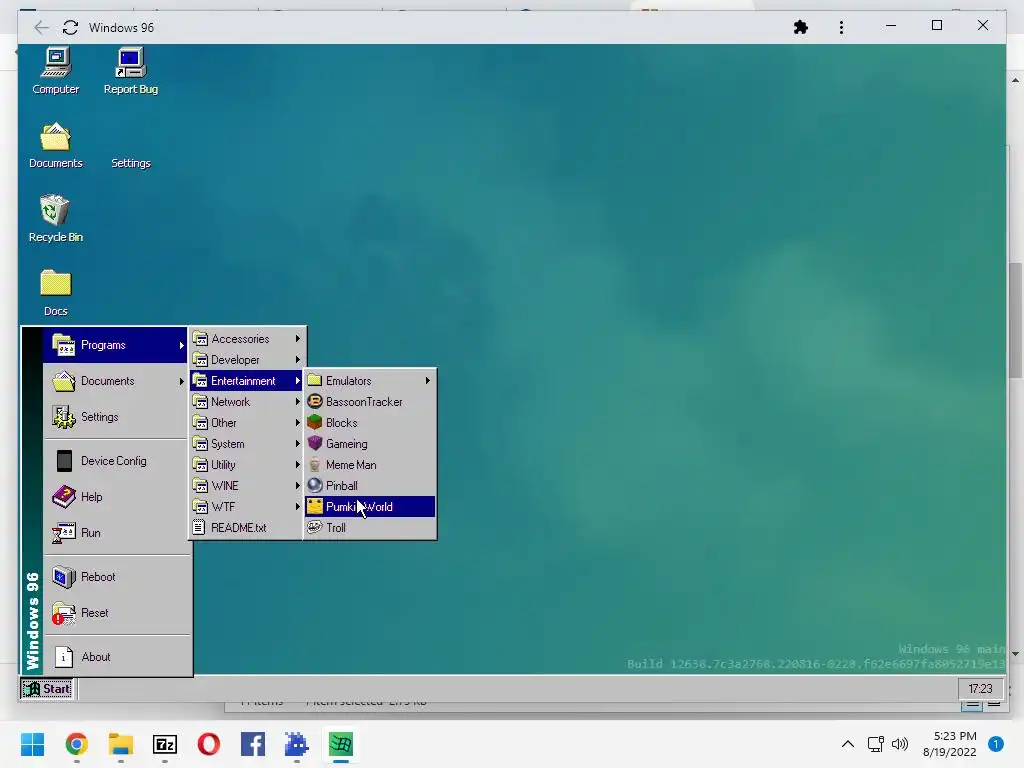The width and height of the screenshot is (1024, 768).
Task: Launch the Gameing purple cube icon
Action: 315,443
